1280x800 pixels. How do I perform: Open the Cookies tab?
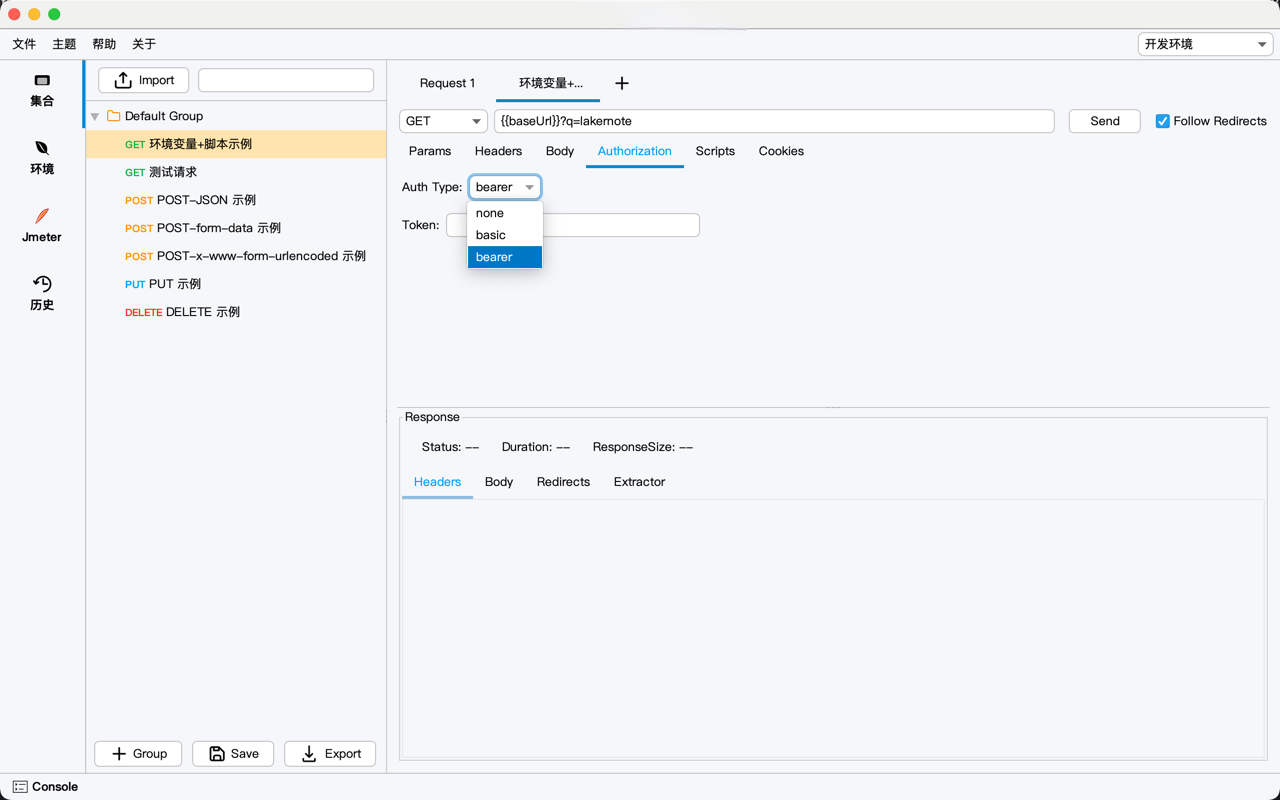click(781, 151)
